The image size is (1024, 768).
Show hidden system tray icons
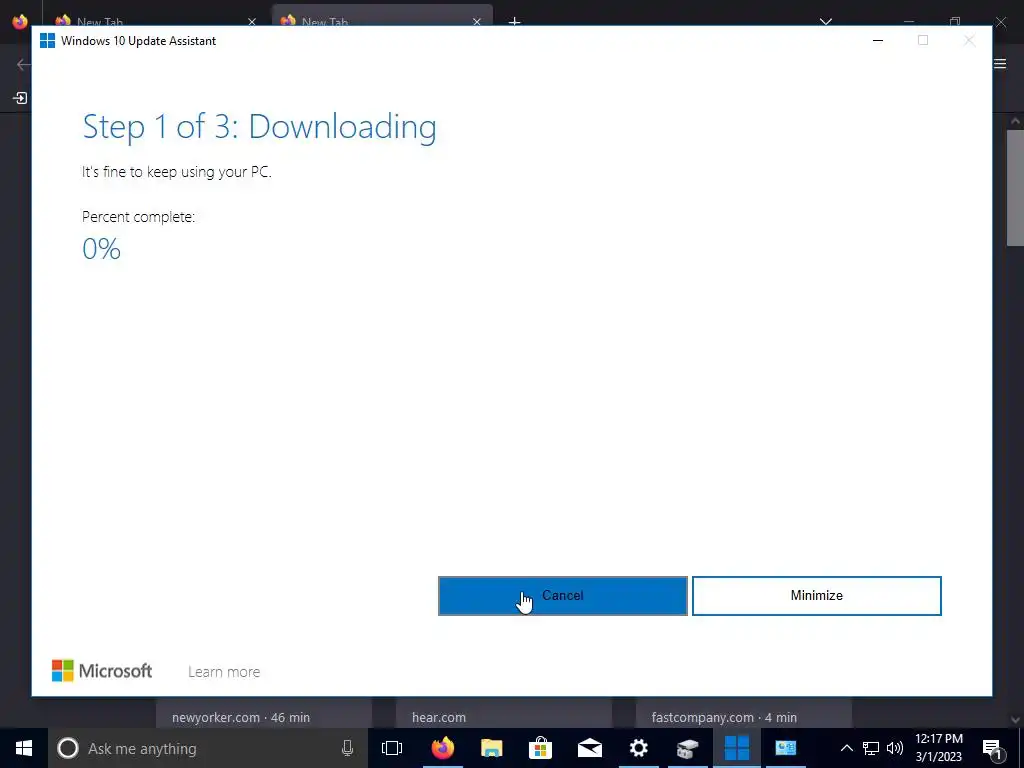click(846, 748)
